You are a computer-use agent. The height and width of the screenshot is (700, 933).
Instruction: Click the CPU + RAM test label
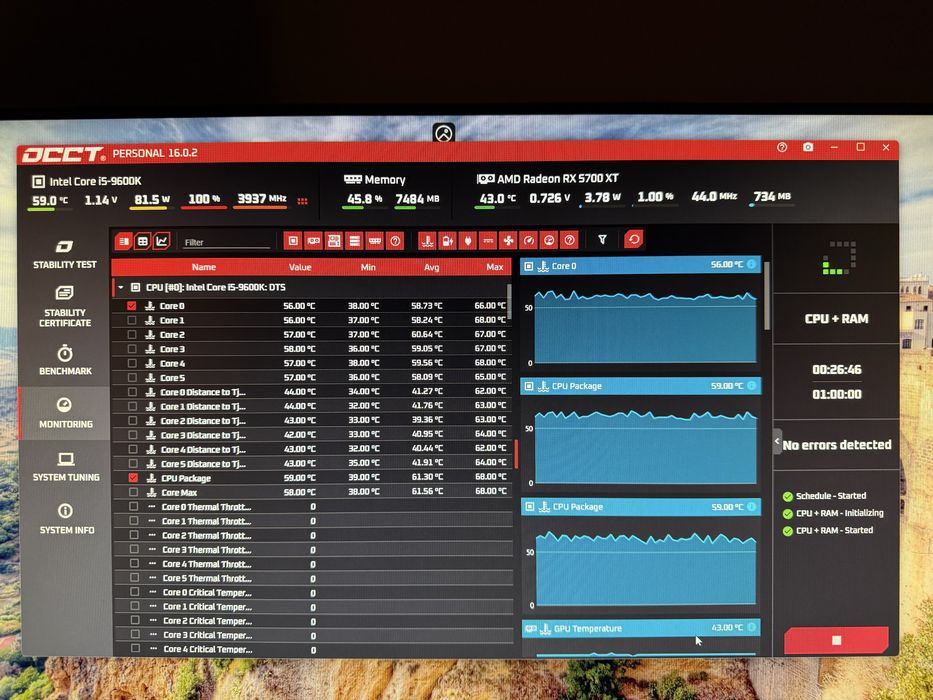(x=836, y=318)
